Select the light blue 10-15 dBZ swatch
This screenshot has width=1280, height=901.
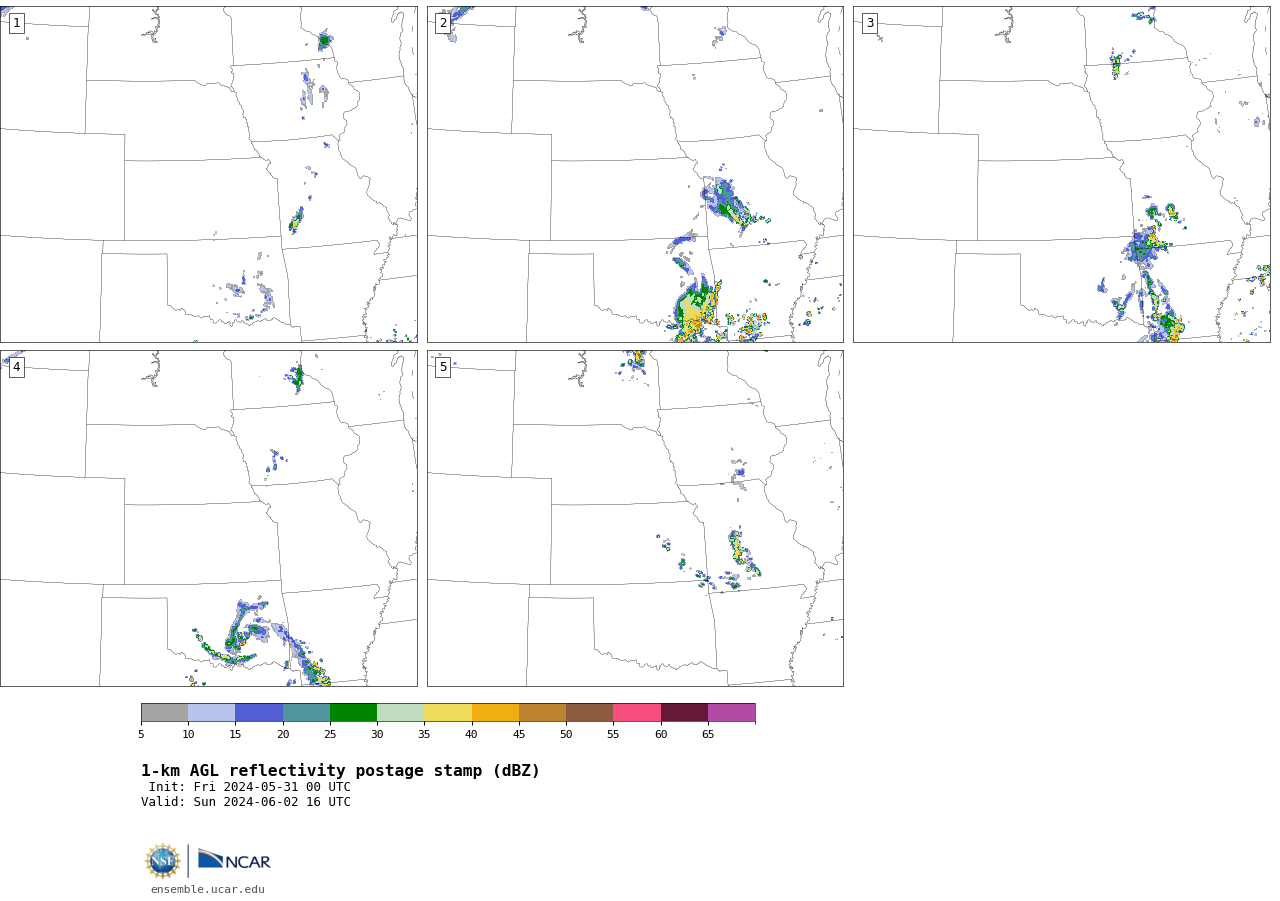point(212,713)
